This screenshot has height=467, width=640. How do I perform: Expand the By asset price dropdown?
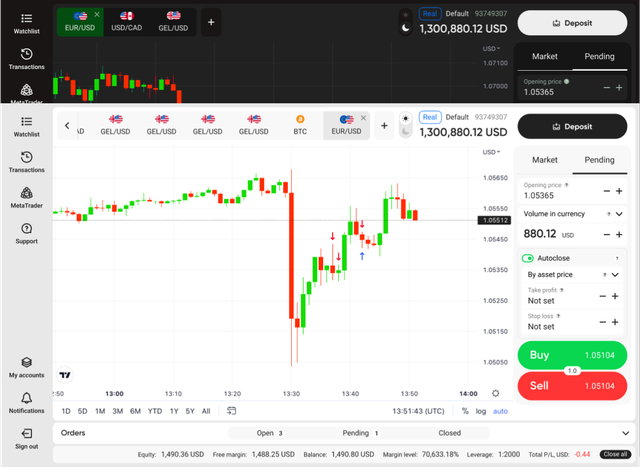pyautogui.click(x=615, y=275)
